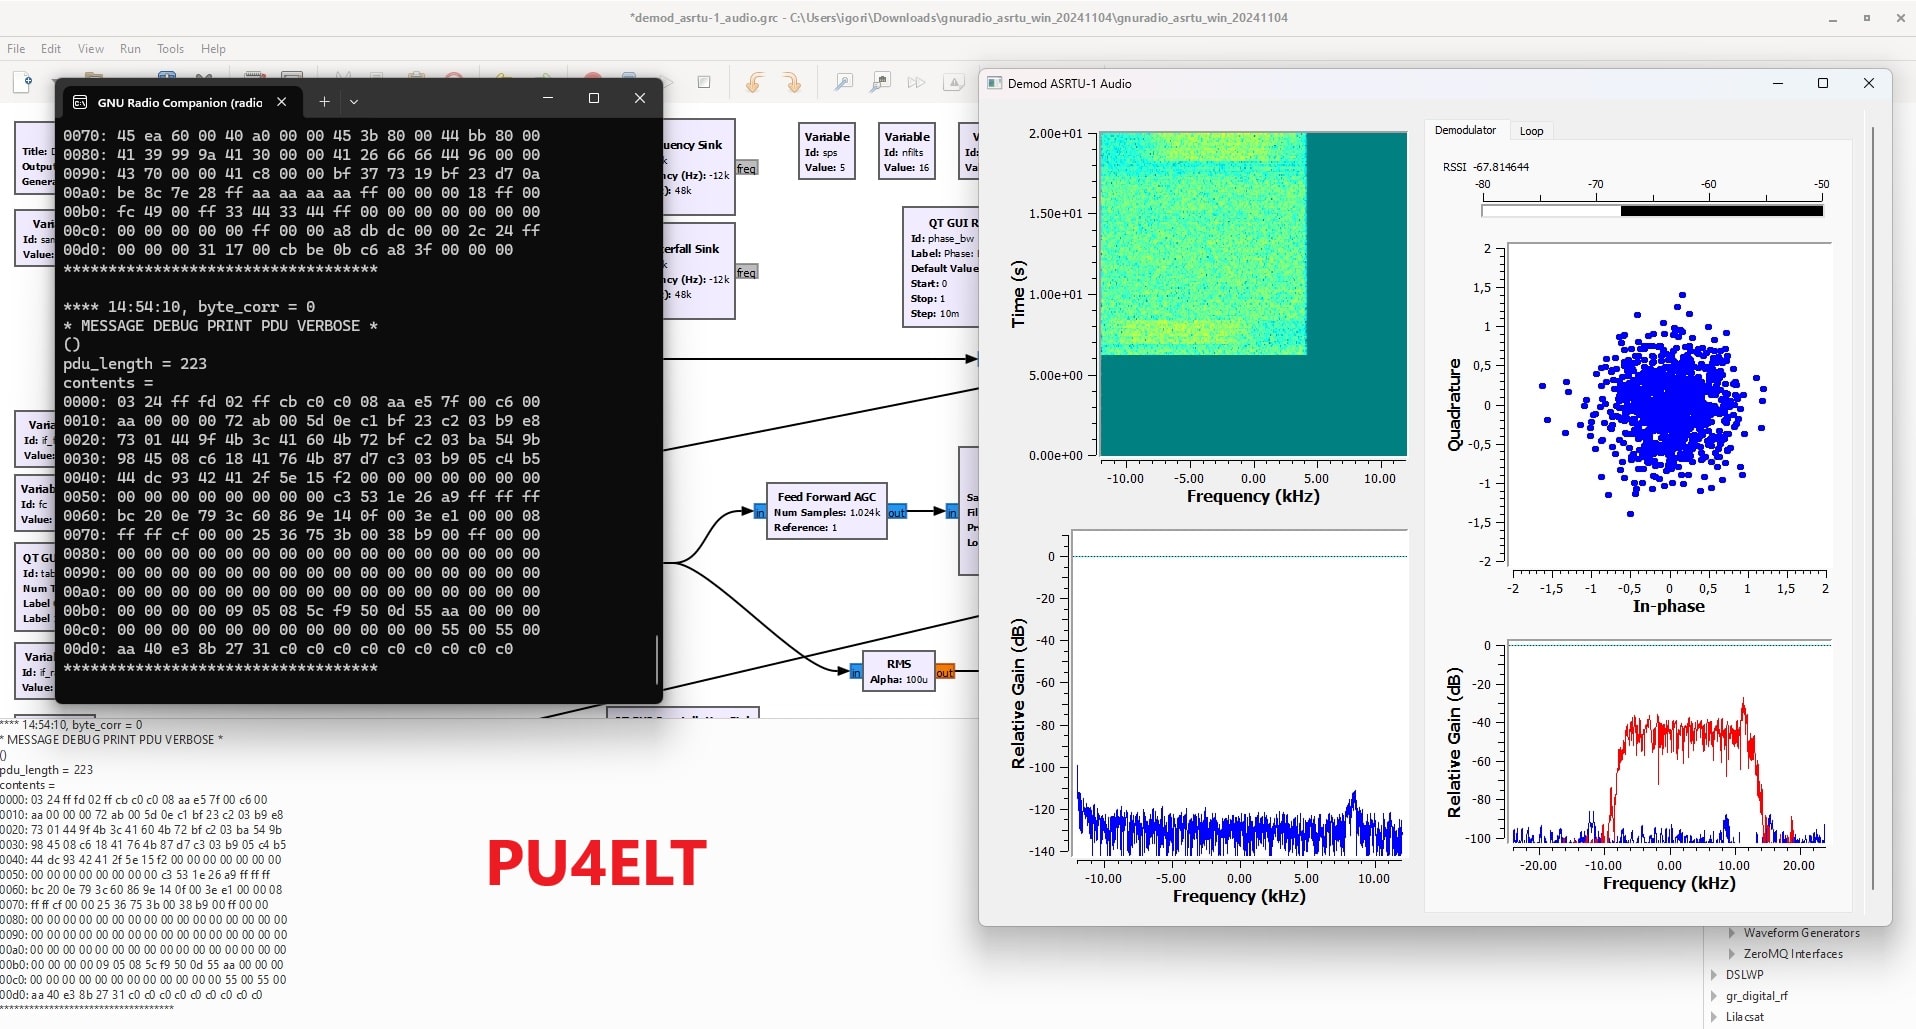Viewport: 1916px width, 1029px height.
Task: Minimize the terminal window
Action: pos(548,98)
